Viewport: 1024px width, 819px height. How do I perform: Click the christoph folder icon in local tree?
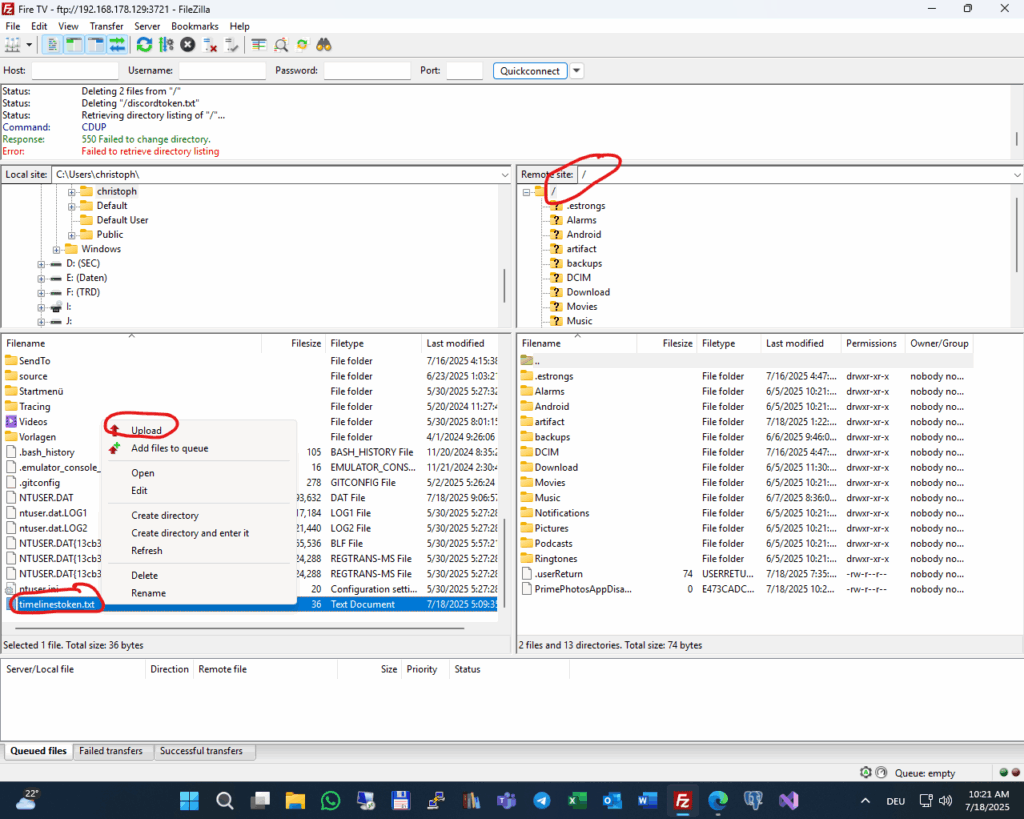pyautogui.click(x=86, y=191)
